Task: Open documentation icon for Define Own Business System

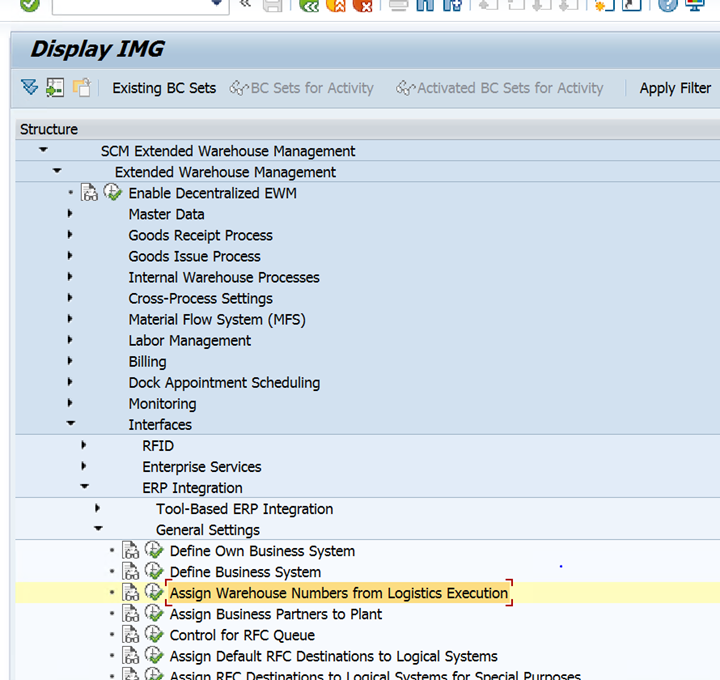Action: coord(131,551)
